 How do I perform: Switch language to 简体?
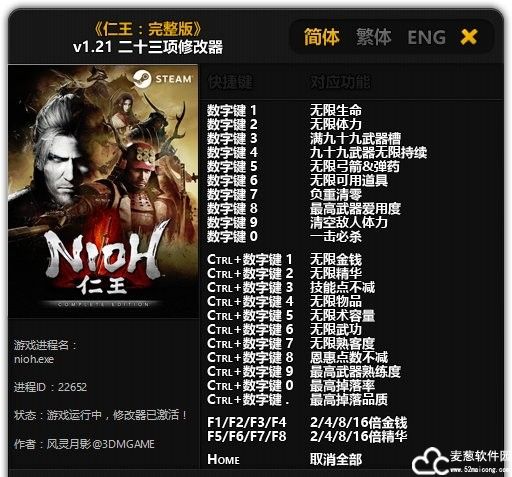[x=322, y=37]
